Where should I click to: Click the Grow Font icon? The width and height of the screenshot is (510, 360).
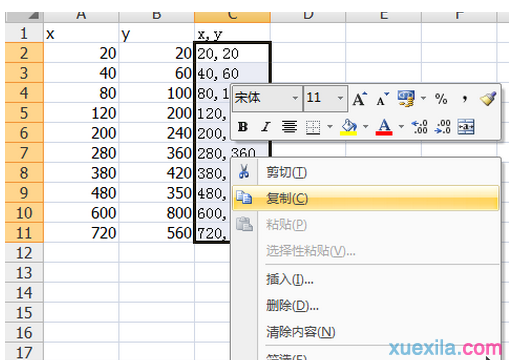tap(360, 99)
